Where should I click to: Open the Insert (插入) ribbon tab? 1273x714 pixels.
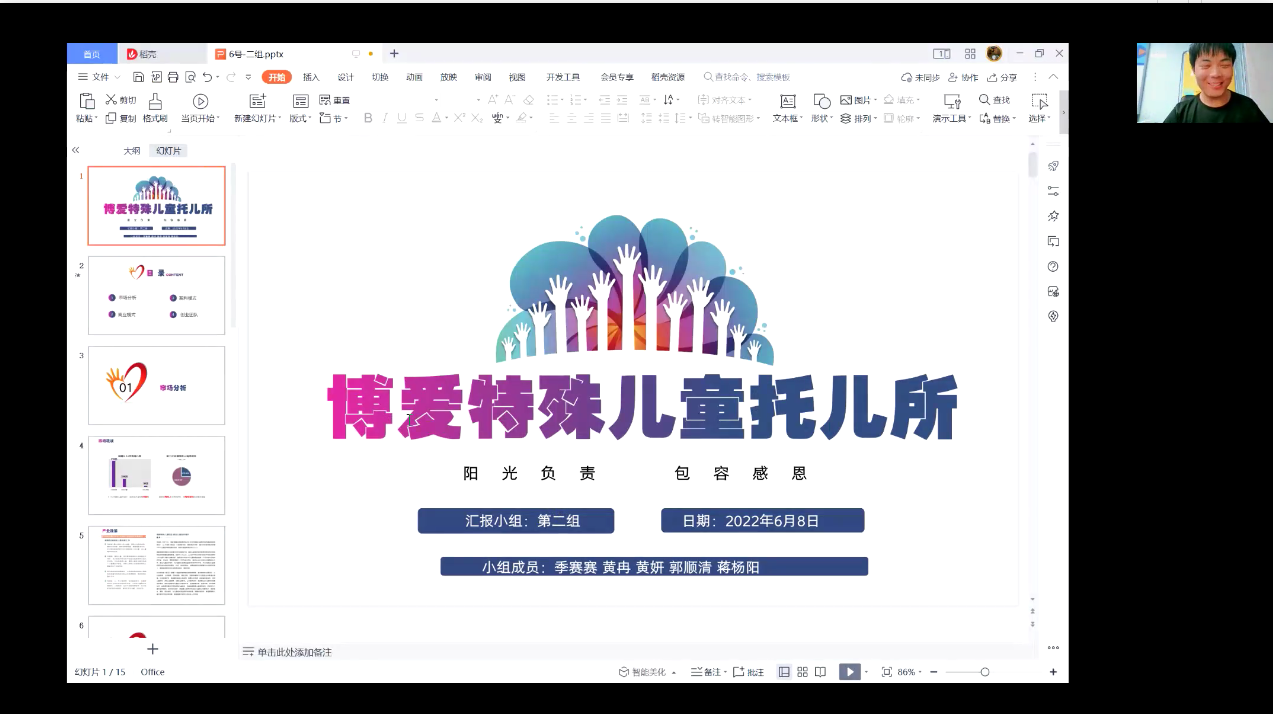click(311, 77)
